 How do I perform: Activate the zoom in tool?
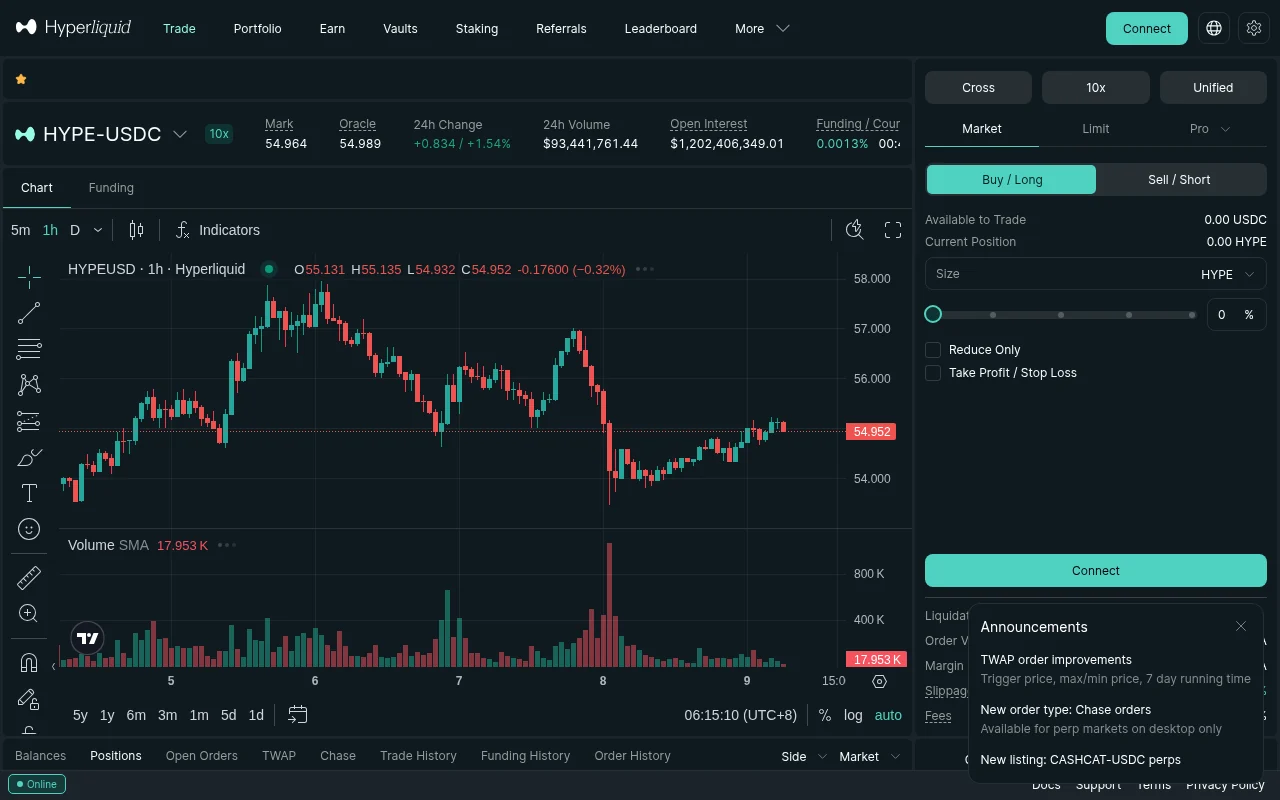(29, 614)
